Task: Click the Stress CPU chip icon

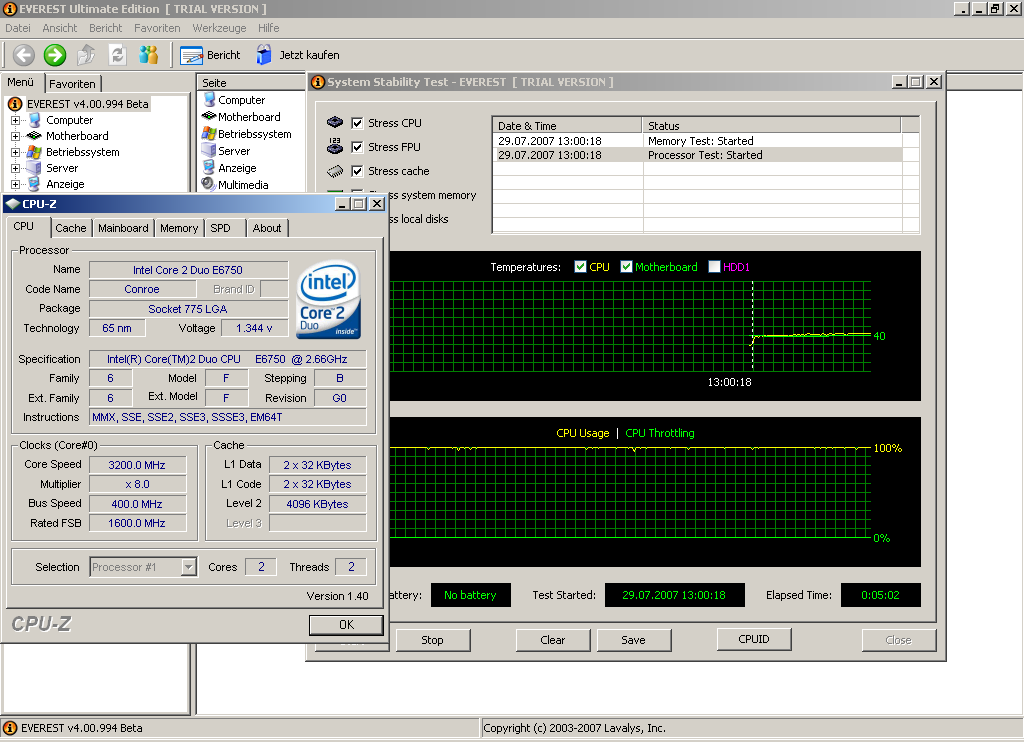Action: pyautogui.click(x=335, y=122)
